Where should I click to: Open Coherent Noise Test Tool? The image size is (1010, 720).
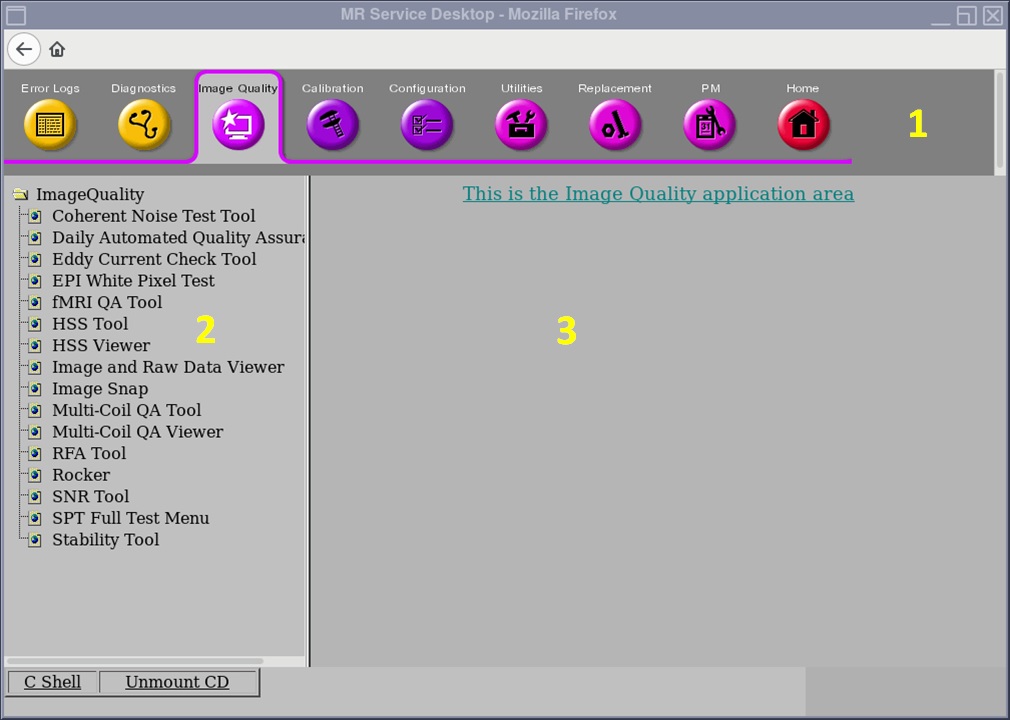(153, 216)
